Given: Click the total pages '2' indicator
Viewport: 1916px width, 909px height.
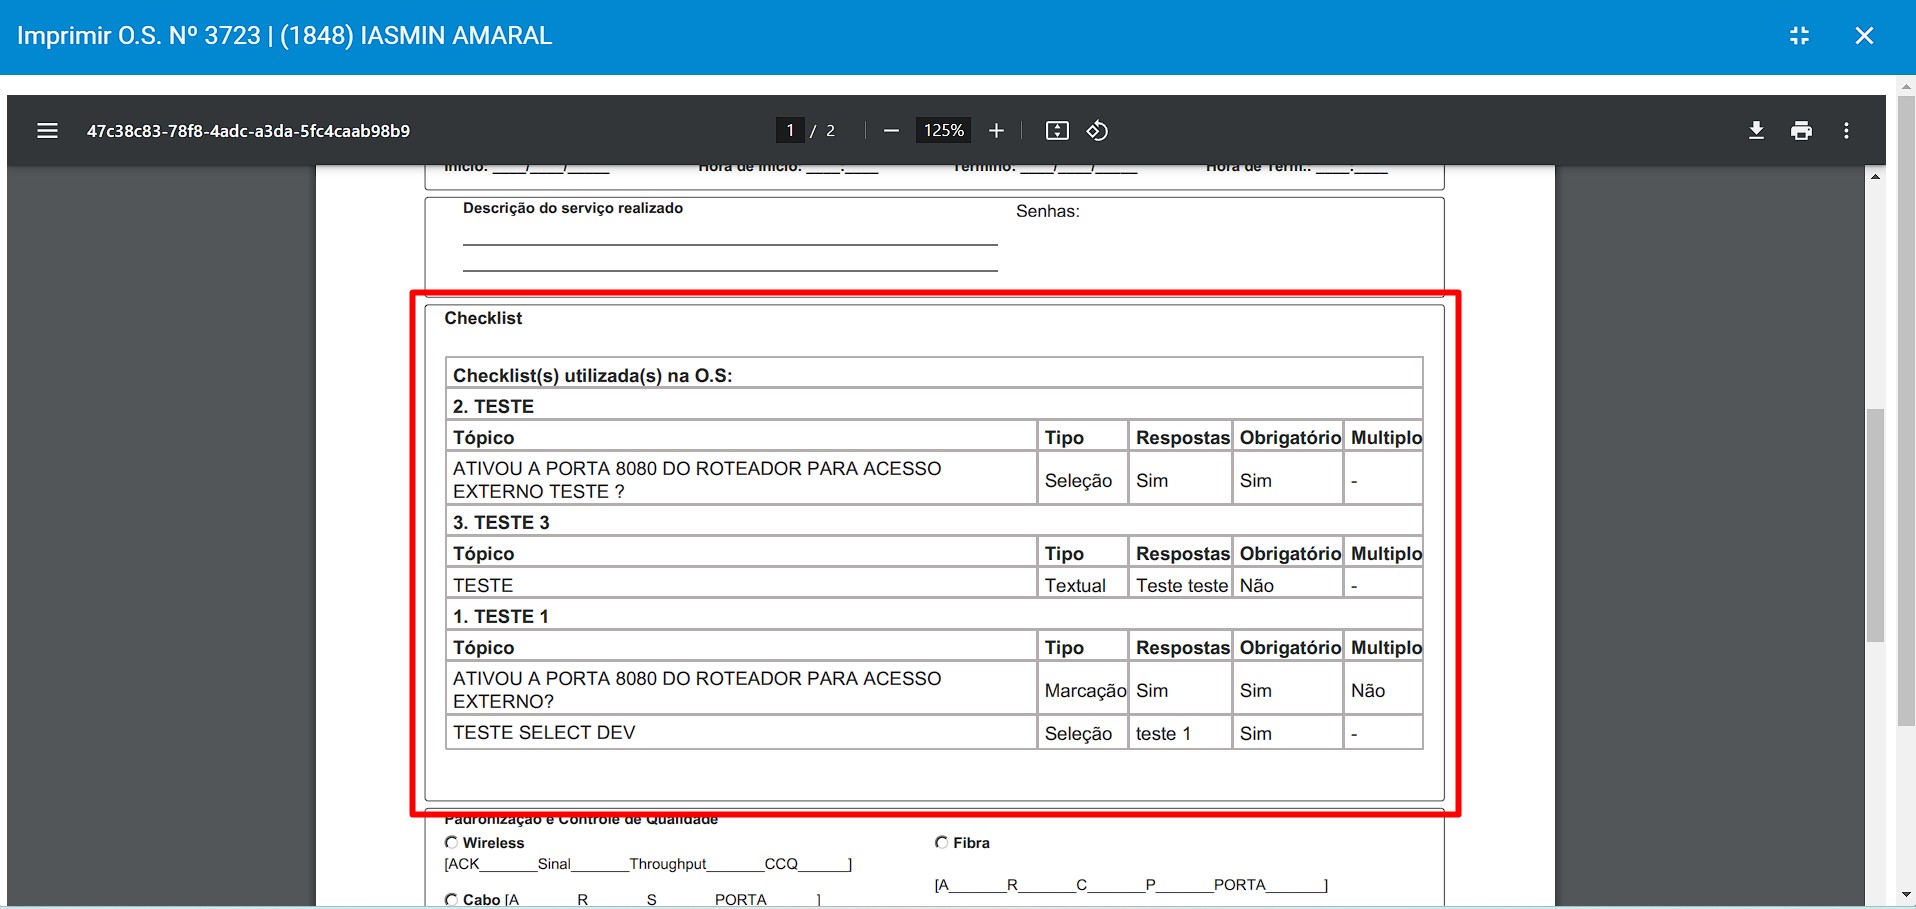Looking at the screenshot, I should [830, 131].
